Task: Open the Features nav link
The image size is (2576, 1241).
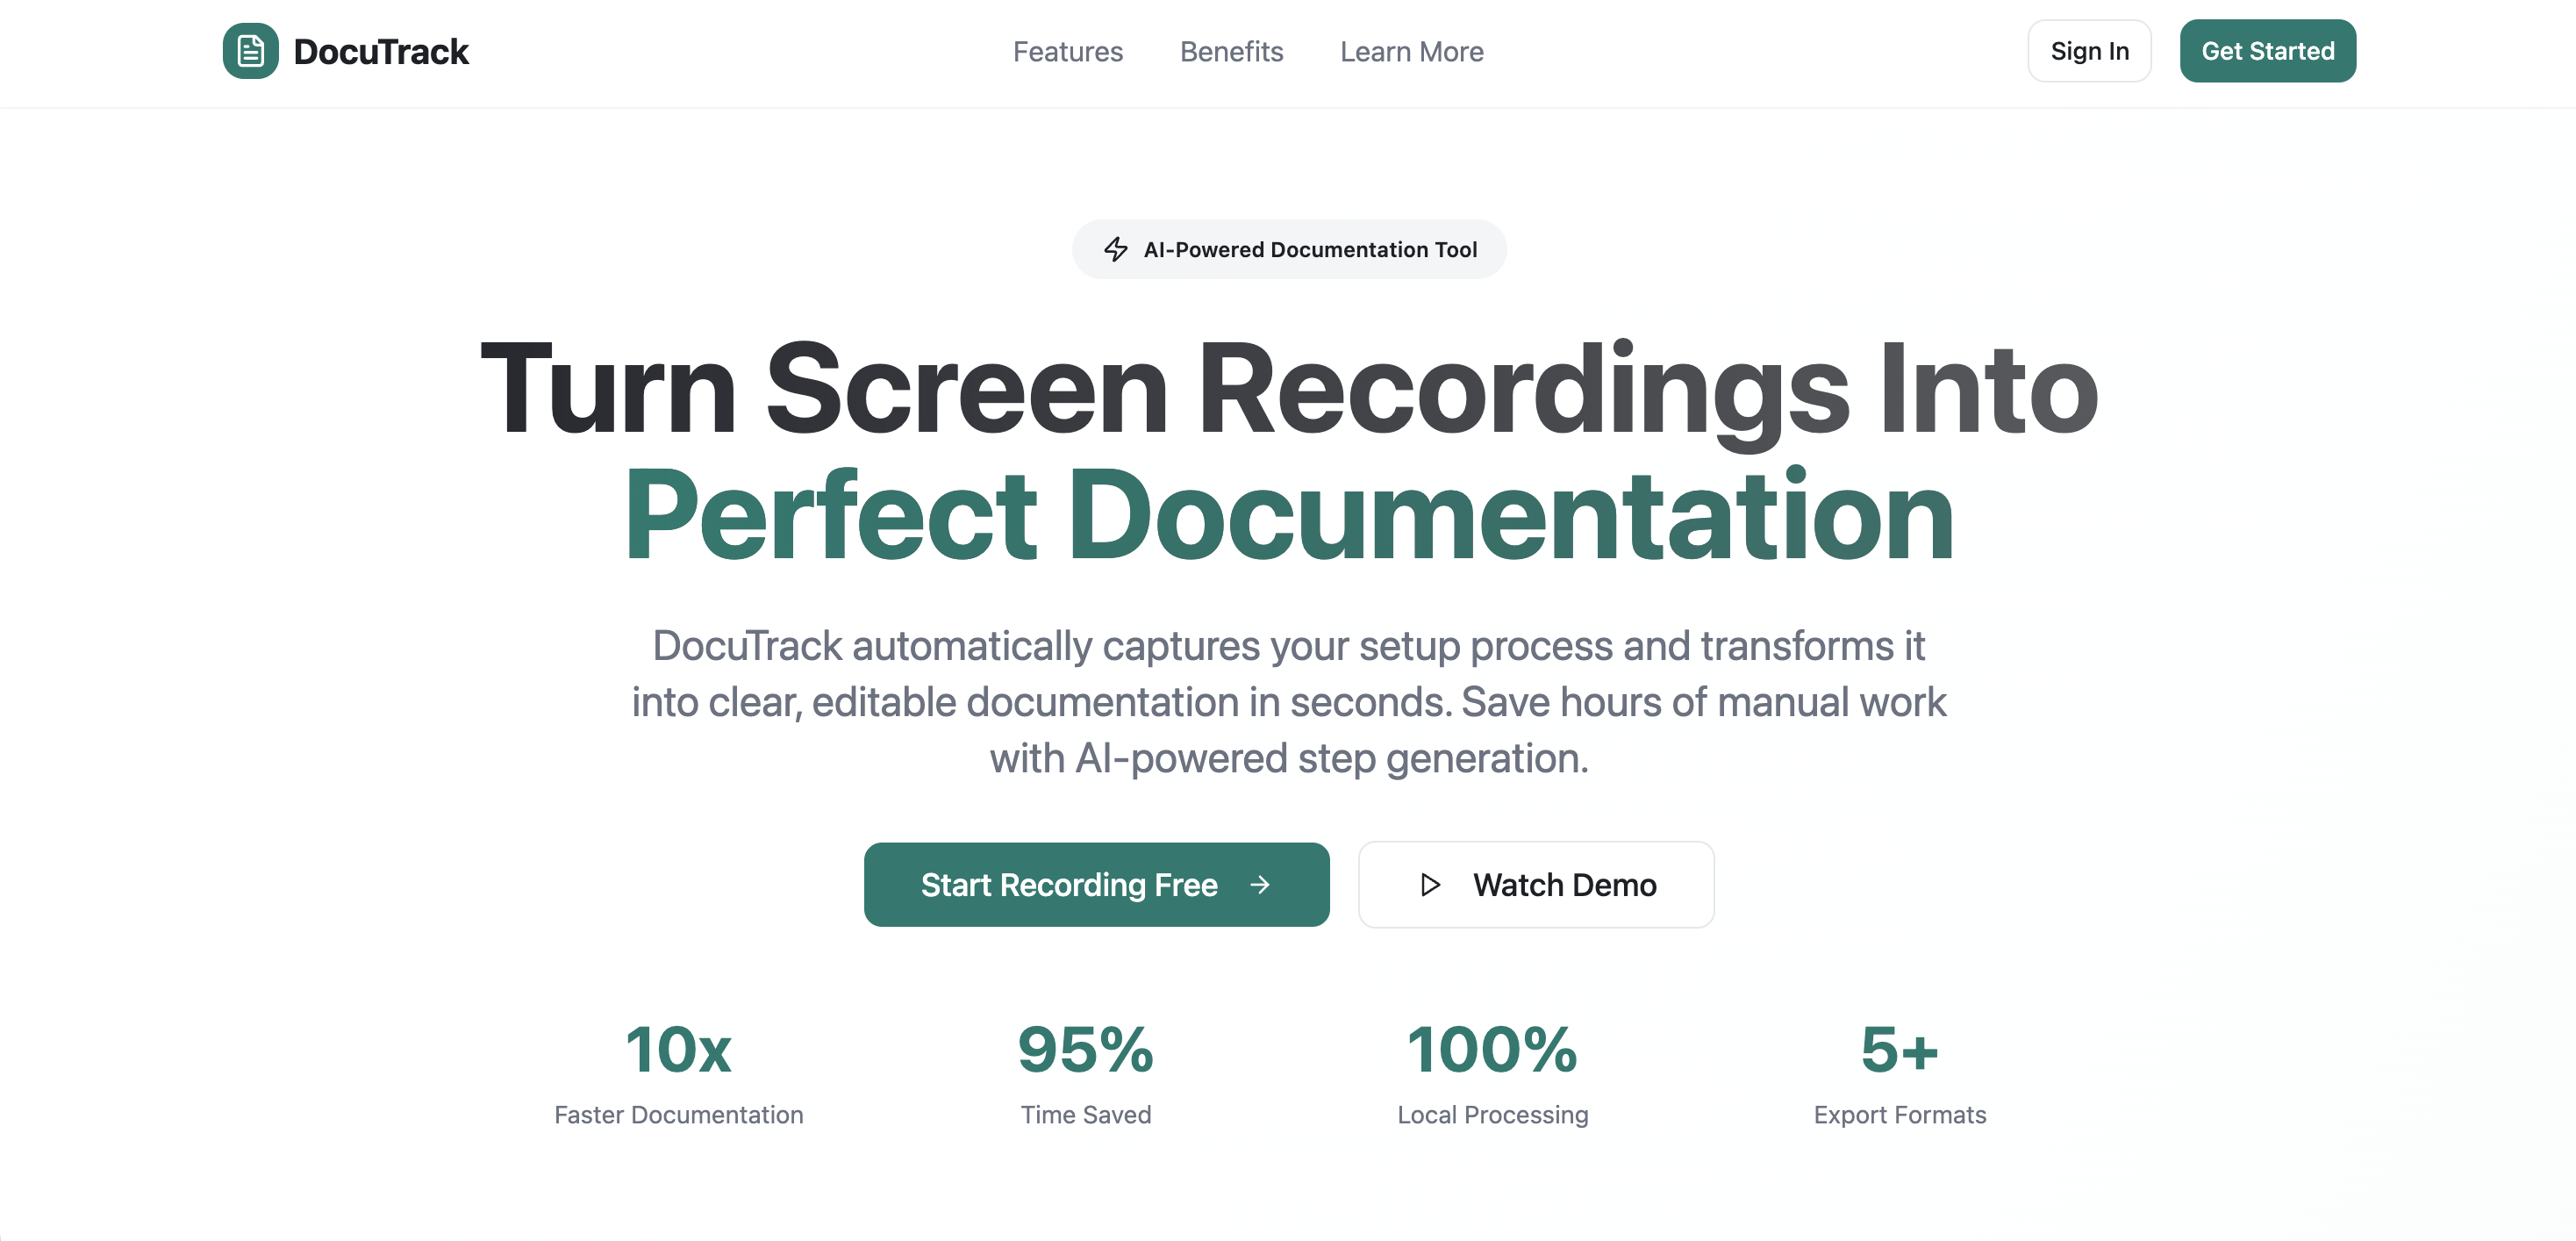Action: (1067, 52)
